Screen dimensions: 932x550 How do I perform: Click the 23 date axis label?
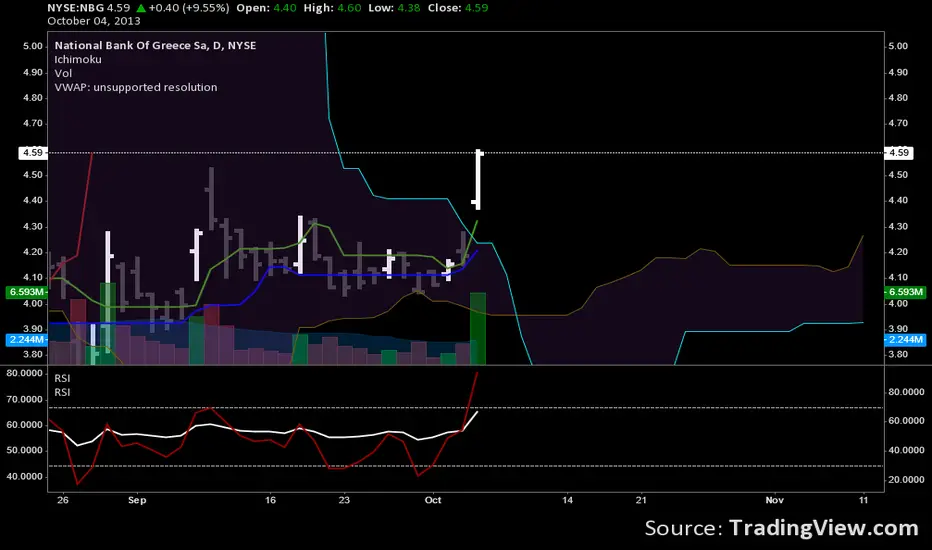344,500
